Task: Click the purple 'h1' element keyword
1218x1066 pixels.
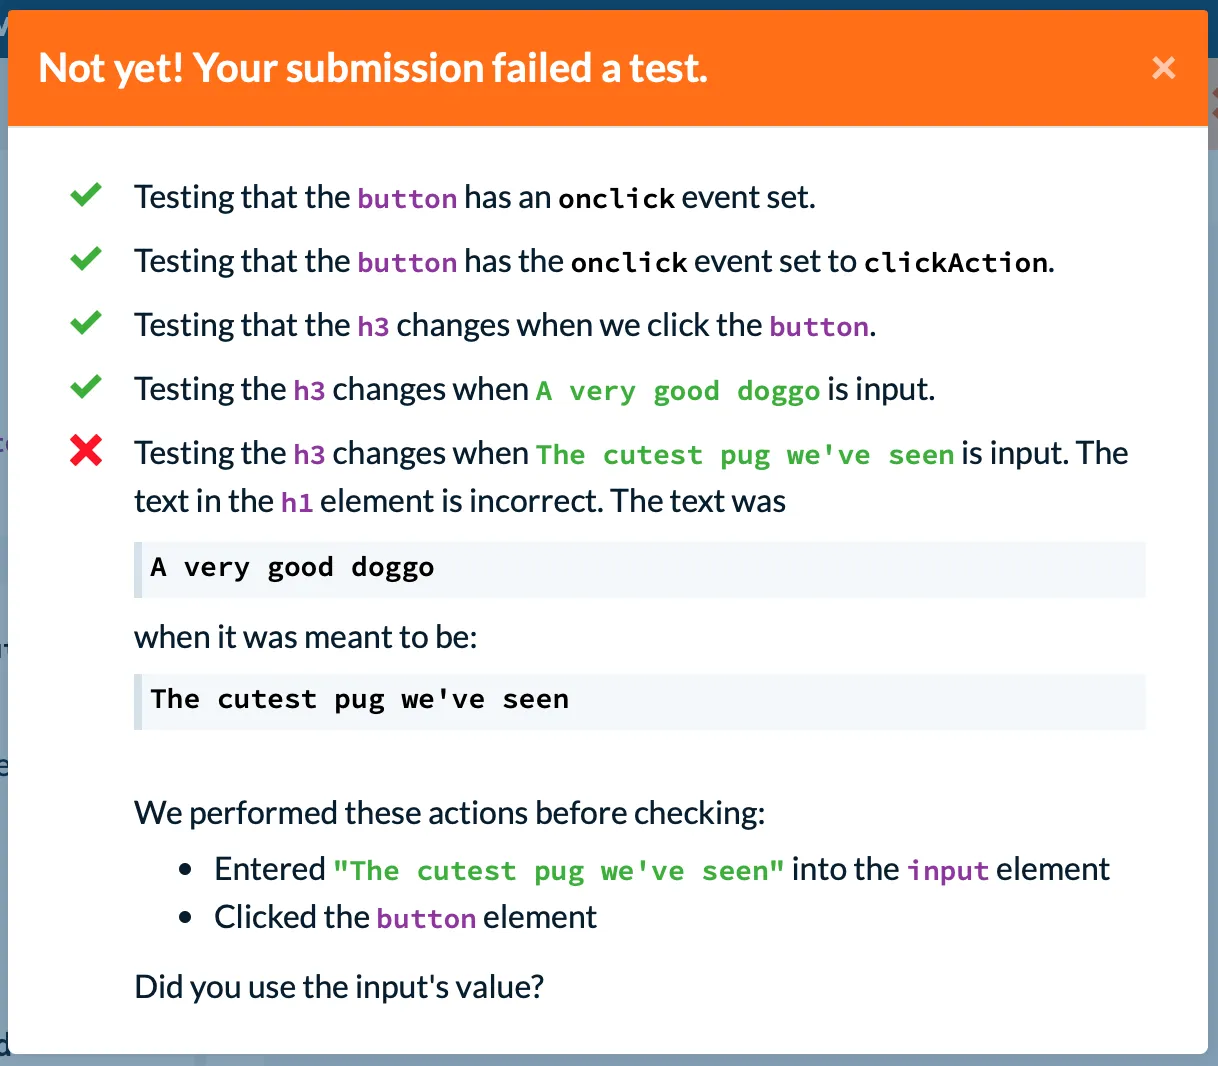Action: [297, 503]
